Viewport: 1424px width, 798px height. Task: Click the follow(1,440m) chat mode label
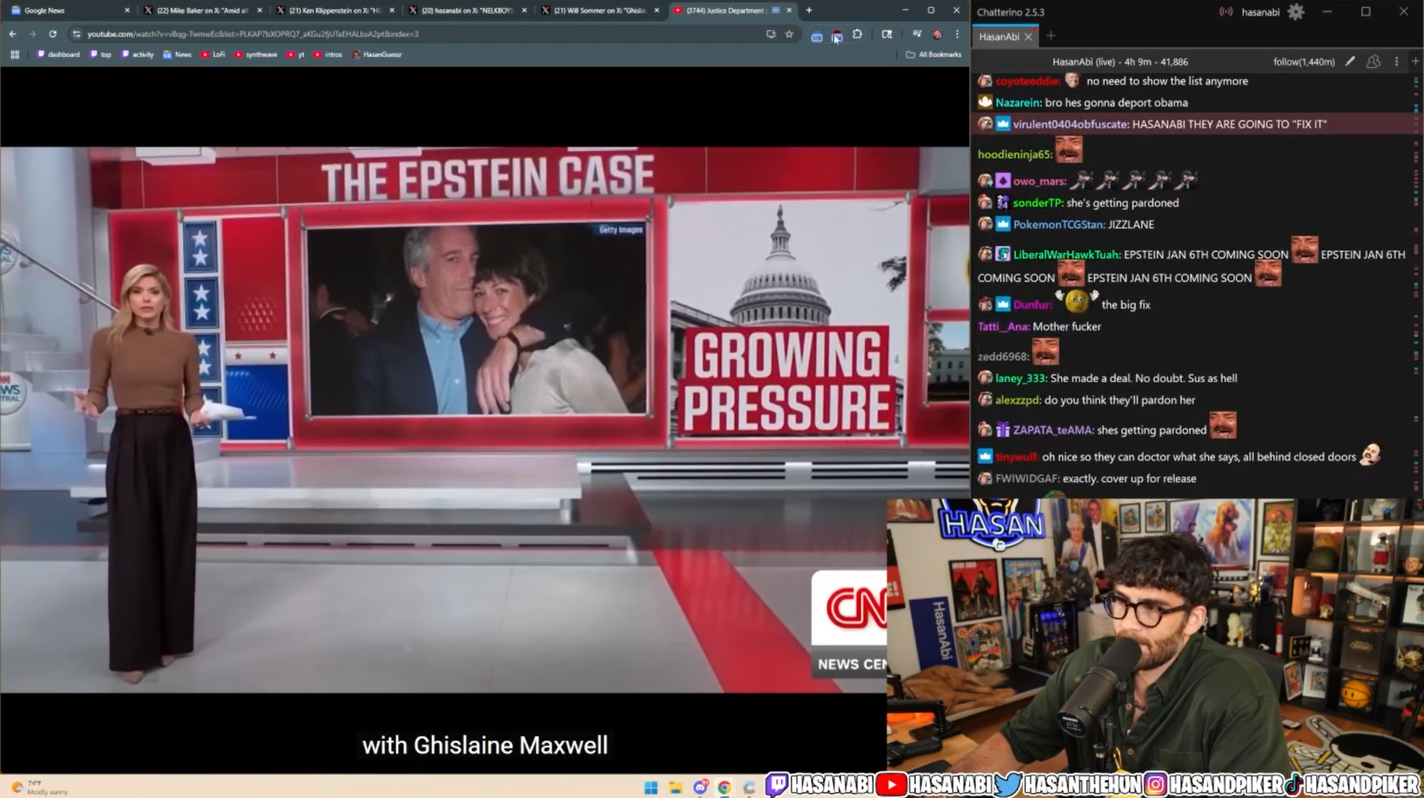pos(1304,62)
